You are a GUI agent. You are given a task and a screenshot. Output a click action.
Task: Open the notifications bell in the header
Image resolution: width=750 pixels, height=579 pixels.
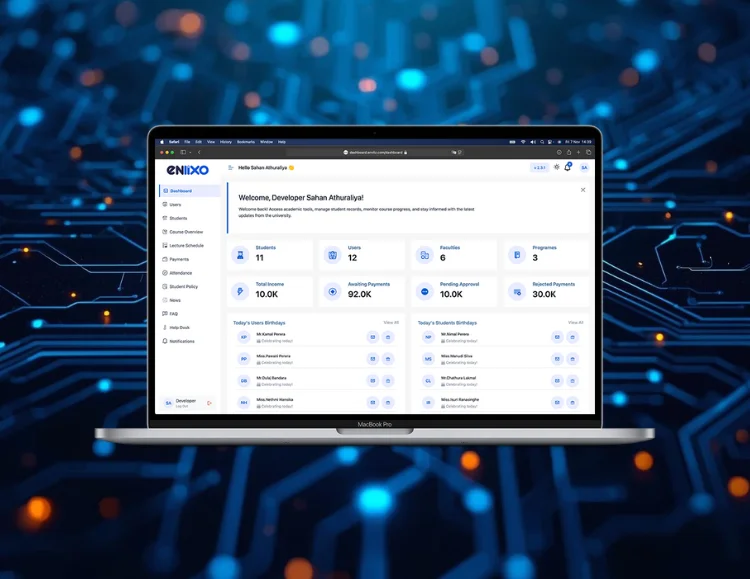pos(569,168)
